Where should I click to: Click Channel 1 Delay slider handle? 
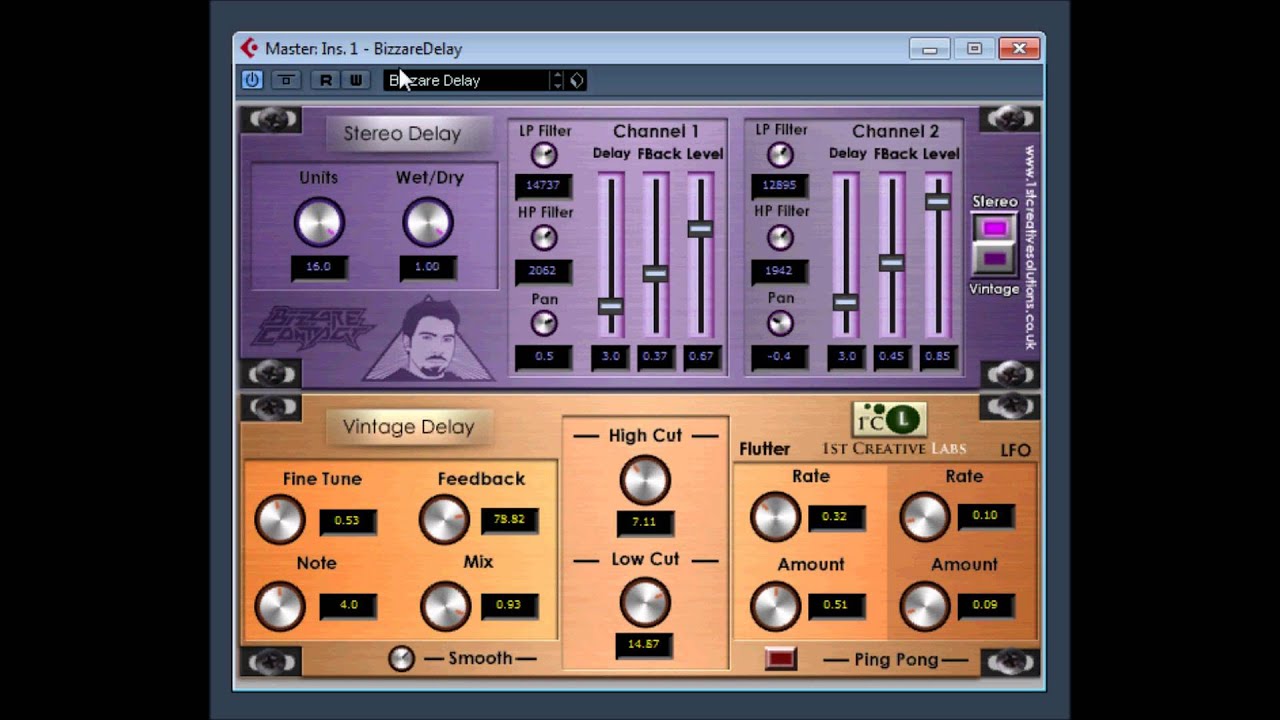click(x=610, y=306)
